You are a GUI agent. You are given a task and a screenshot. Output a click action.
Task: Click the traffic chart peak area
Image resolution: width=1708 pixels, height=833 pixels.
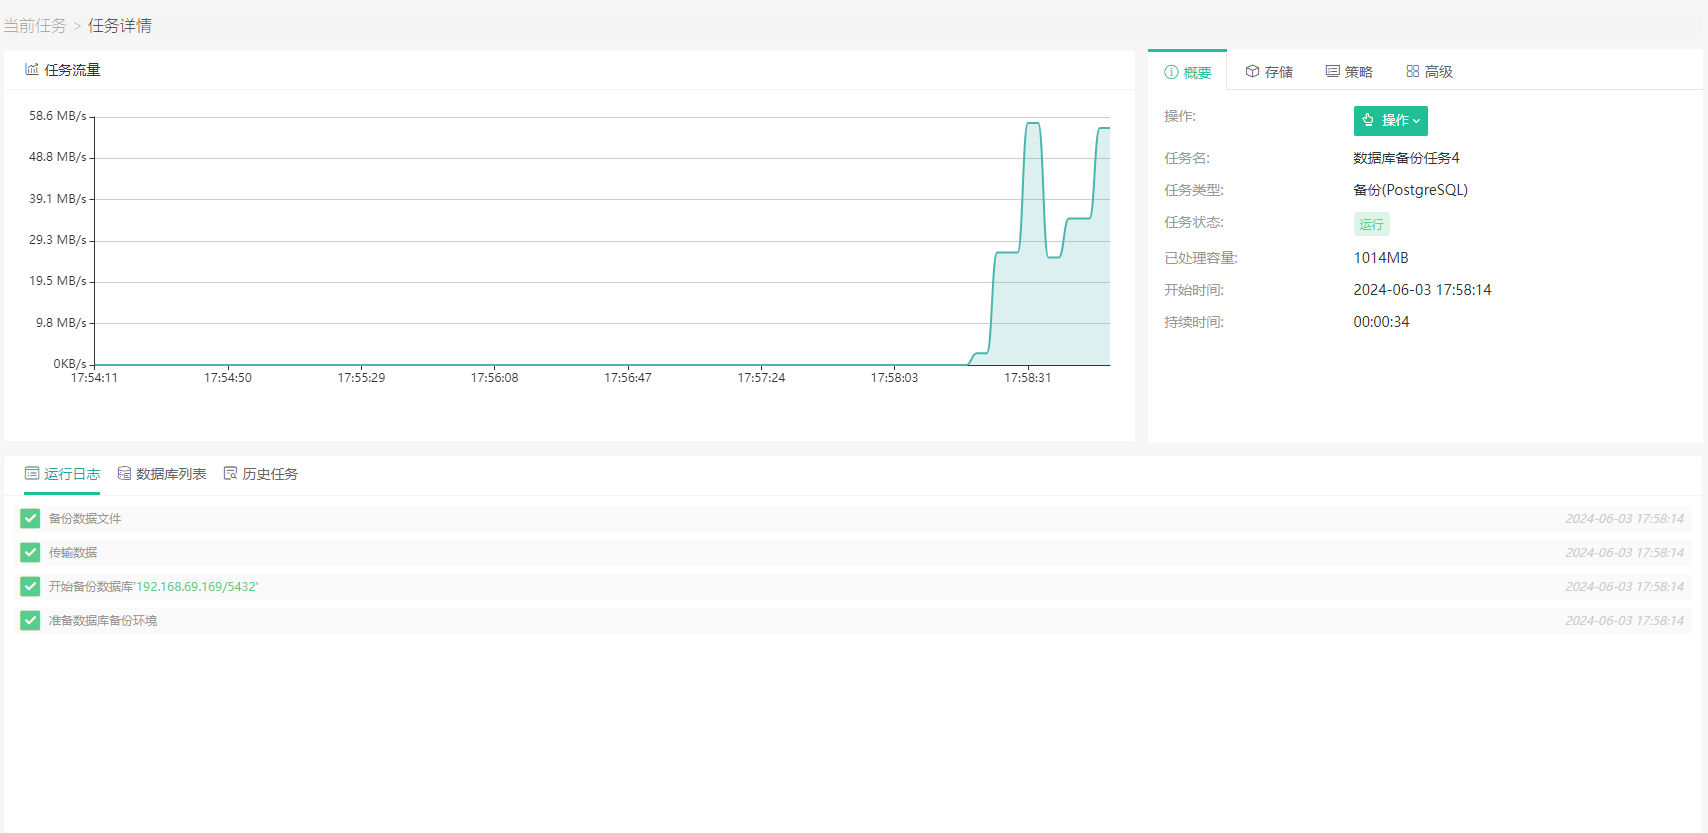[x=1034, y=124]
